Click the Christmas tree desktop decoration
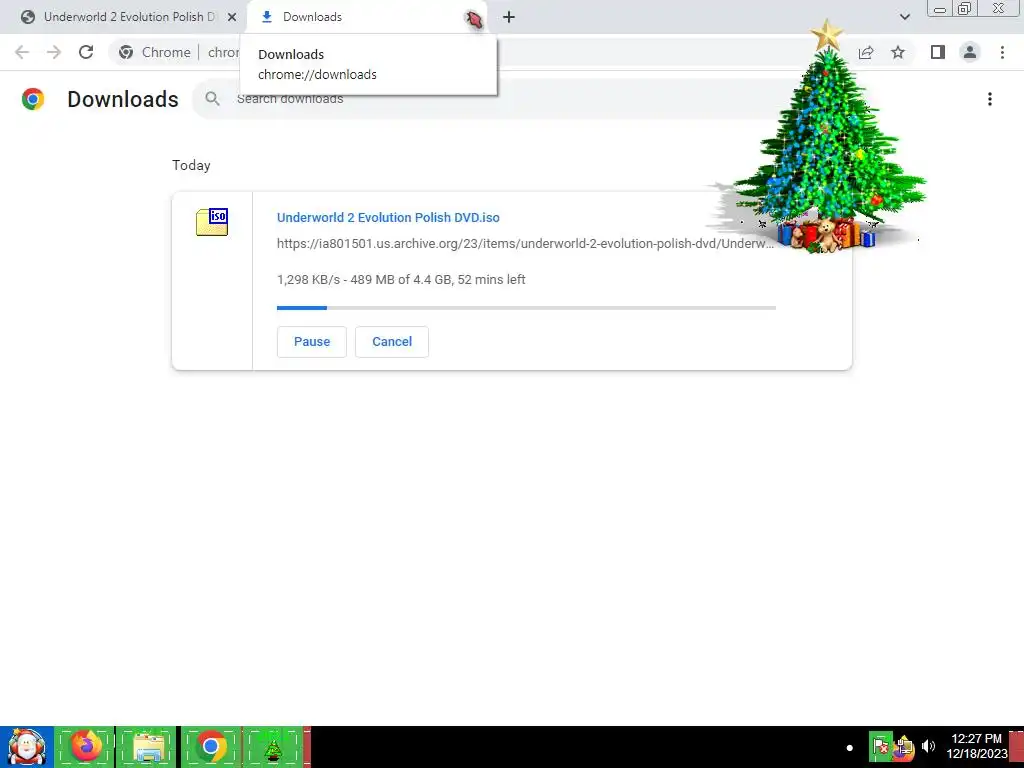Image resolution: width=1024 pixels, height=768 pixels. point(826,137)
